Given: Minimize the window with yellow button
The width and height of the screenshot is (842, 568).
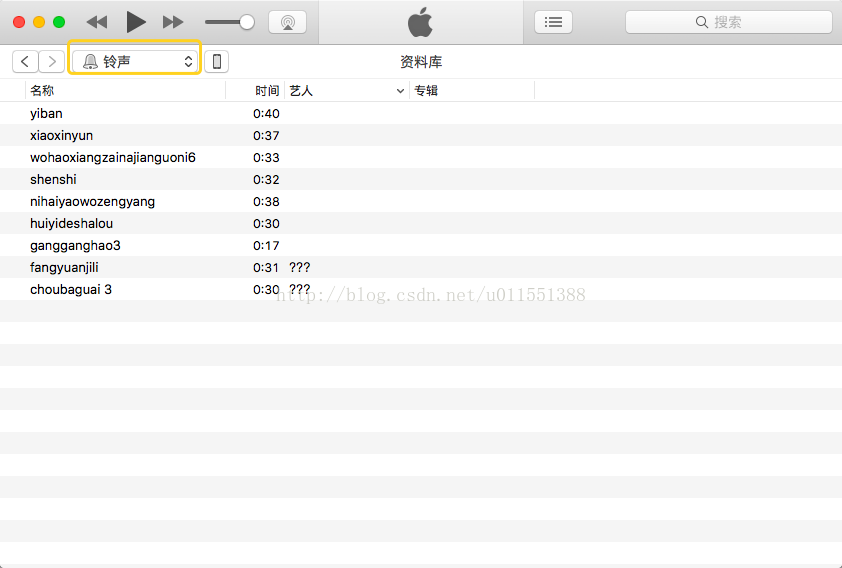Looking at the screenshot, I should click(x=39, y=22).
